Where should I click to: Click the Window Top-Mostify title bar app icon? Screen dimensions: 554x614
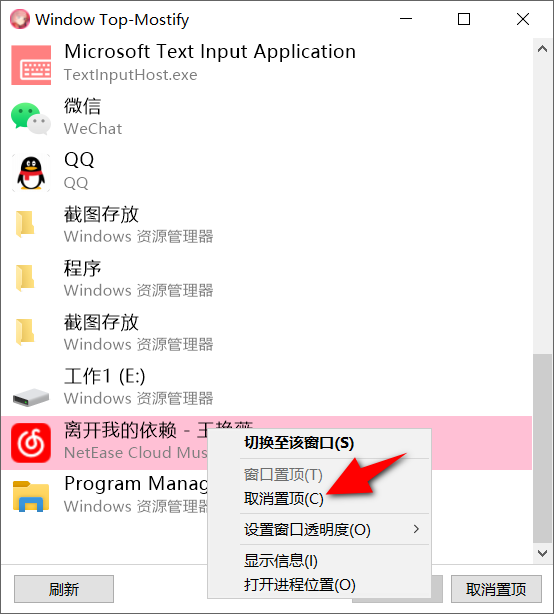point(20,19)
